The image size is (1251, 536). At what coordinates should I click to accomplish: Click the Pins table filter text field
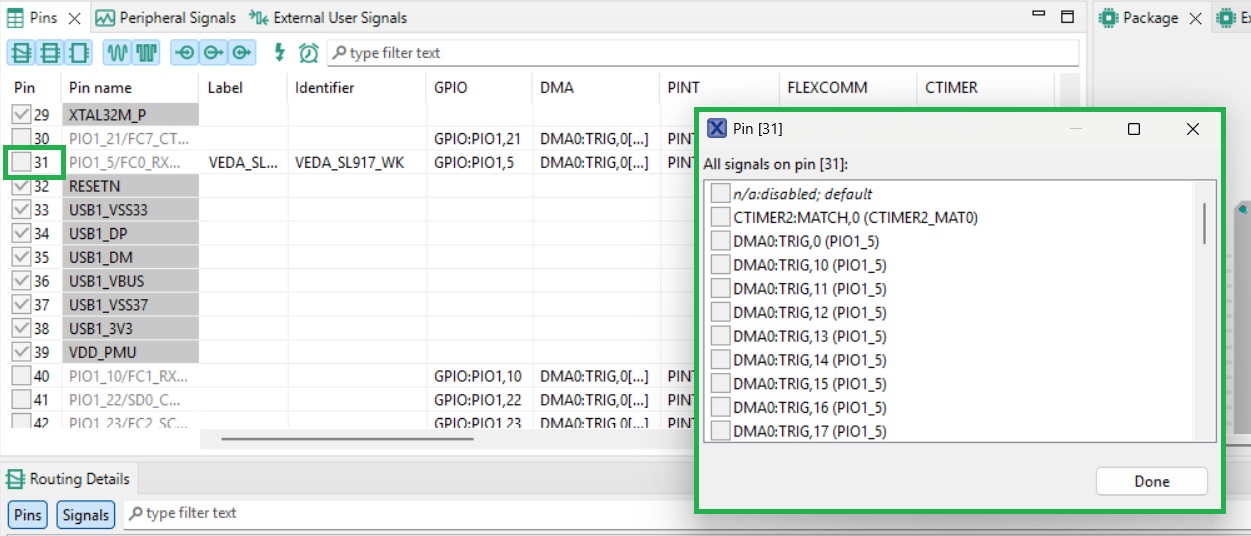(703, 53)
